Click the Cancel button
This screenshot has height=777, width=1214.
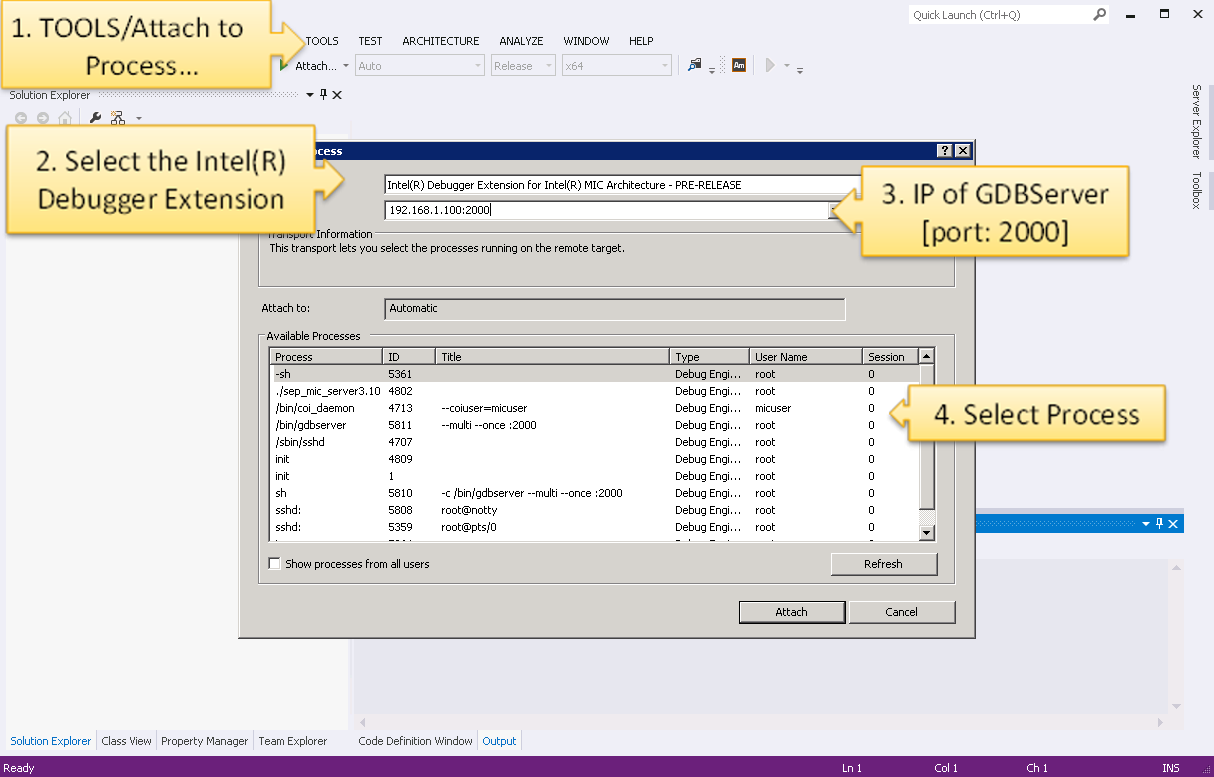tap(902, 612)
